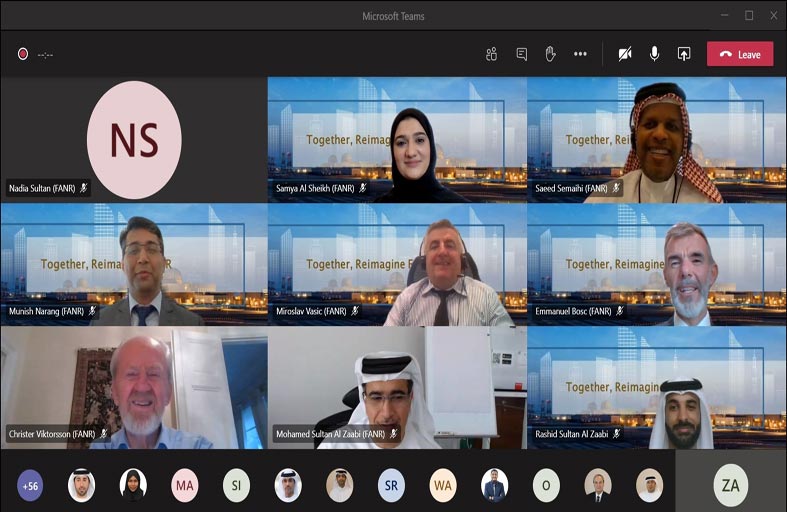Show the +56 additional participants

coord(31,485)
